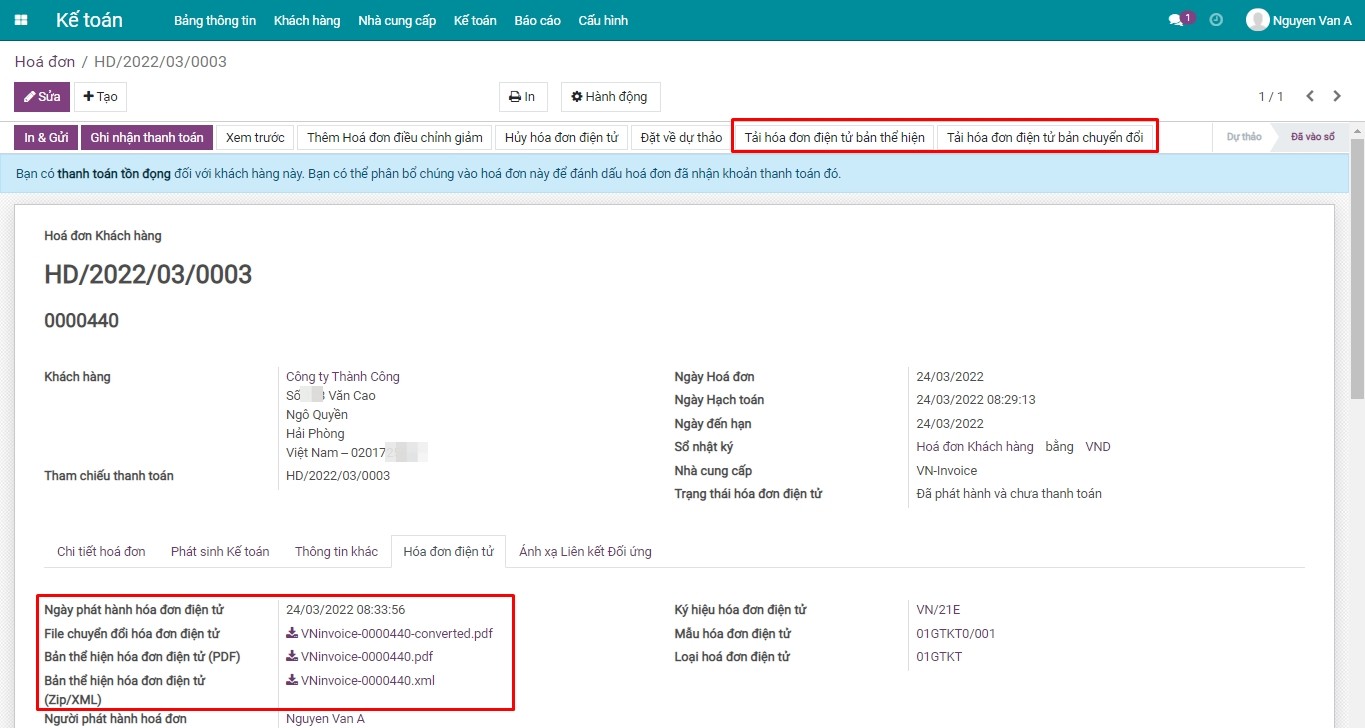Click Tải hóa đơn điện tử bản thể hiện
Viewport: 1365px width, 728px height.
[834, 137]
